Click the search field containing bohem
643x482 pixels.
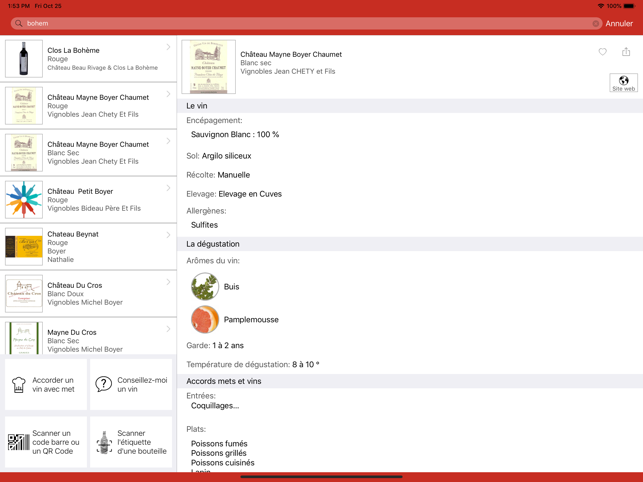coord(306,23)
